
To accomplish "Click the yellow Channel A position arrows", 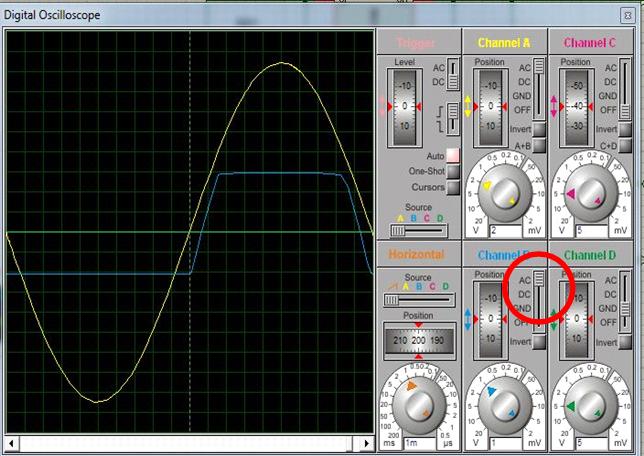I will 468,106.
